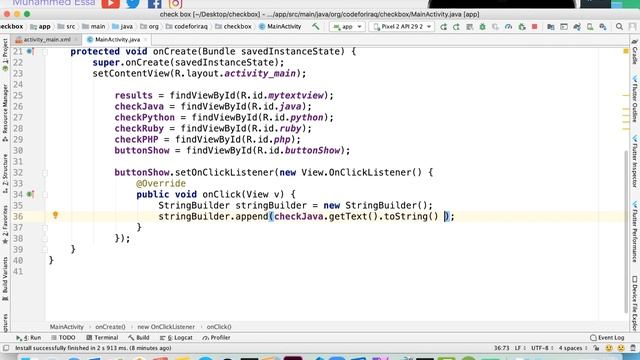
Task: Toggle the Flutter Outline panel
Action: click(x=635, y=98)
